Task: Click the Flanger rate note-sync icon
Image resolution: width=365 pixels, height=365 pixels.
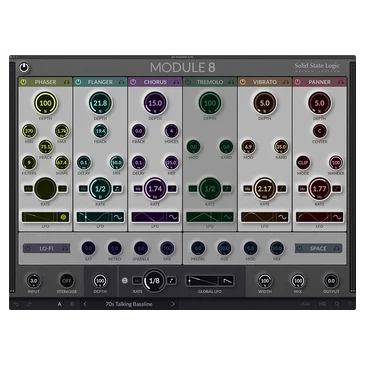Action: (117, 189)
